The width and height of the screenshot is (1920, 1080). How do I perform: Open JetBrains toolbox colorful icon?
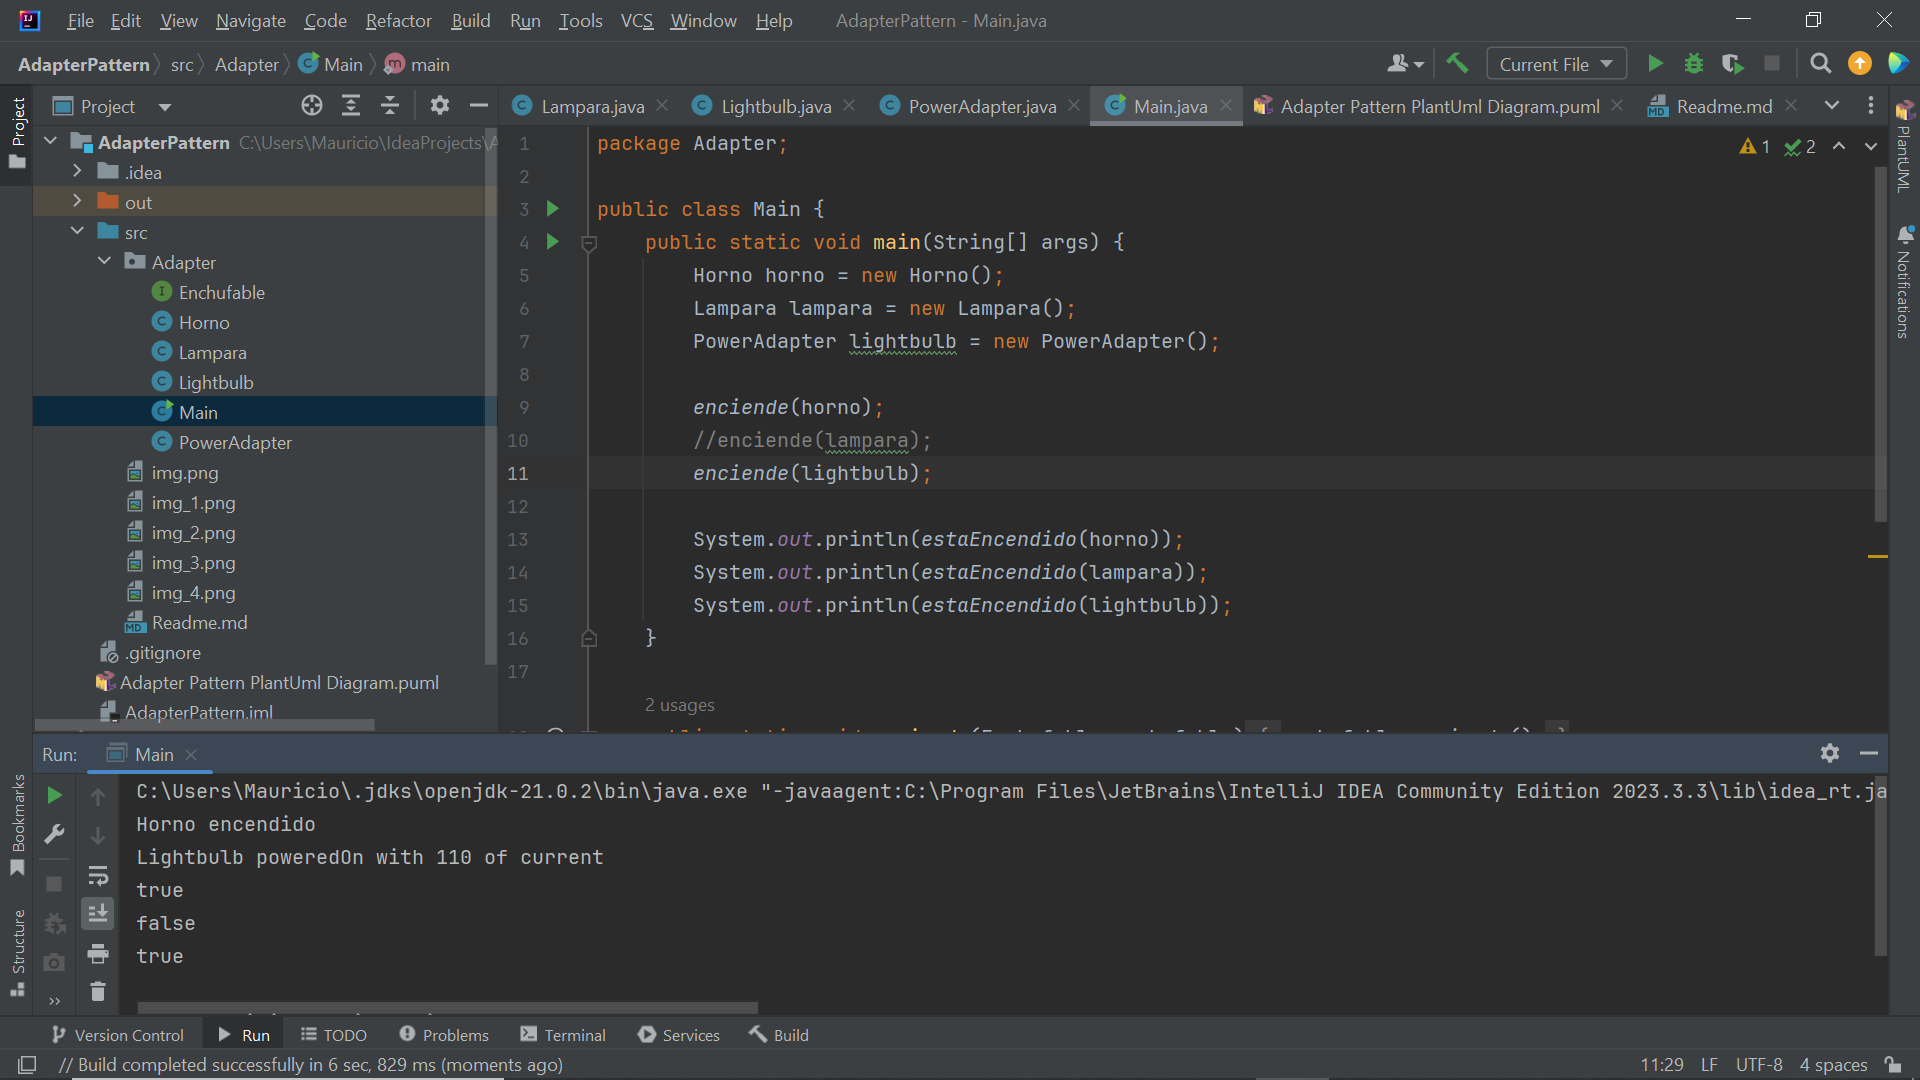[1898, 64]
